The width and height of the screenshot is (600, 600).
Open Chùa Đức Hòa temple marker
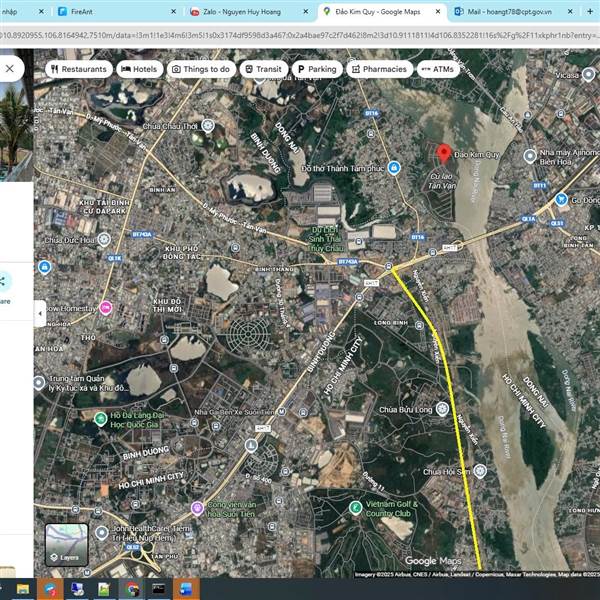pos(104,240)
